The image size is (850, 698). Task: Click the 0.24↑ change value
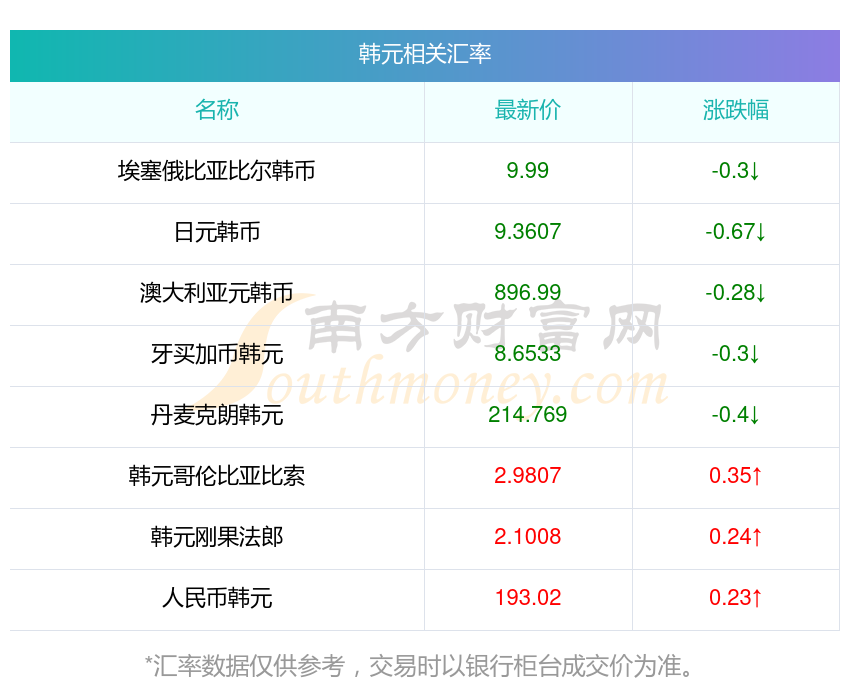coord(736,537)
